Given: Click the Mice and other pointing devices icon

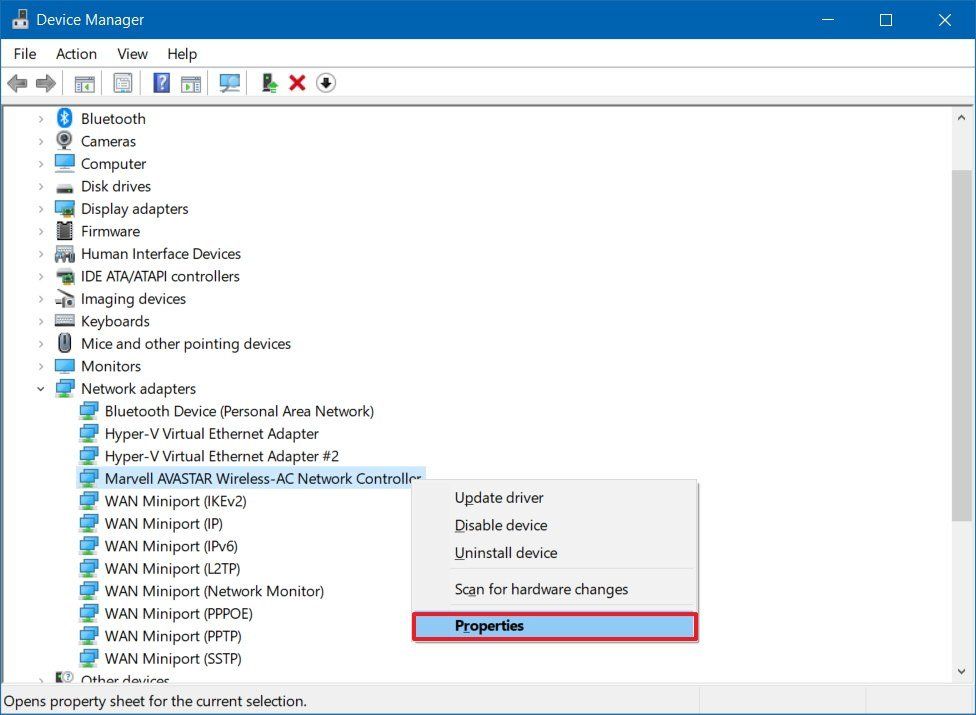Looking at the screenshot, I should tap(65, 343).
